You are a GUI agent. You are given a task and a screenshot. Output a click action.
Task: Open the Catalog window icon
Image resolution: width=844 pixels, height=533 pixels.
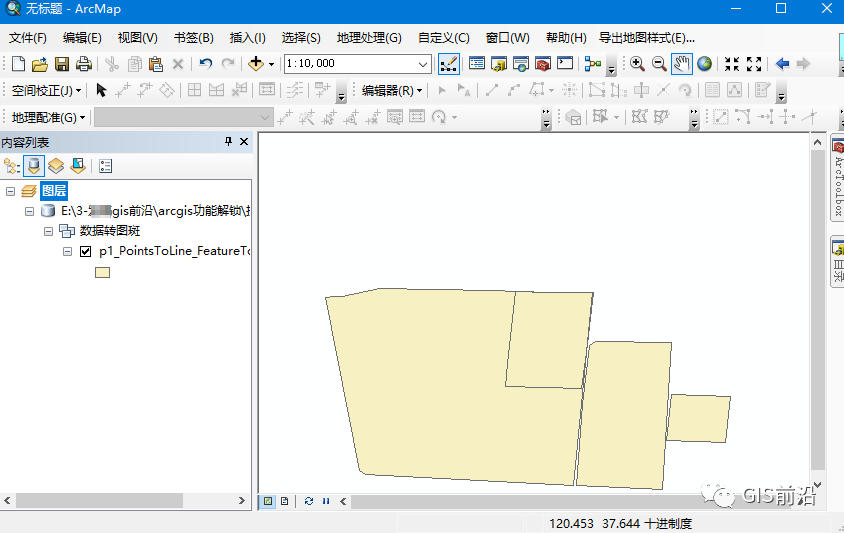click(x=499, y=64)
